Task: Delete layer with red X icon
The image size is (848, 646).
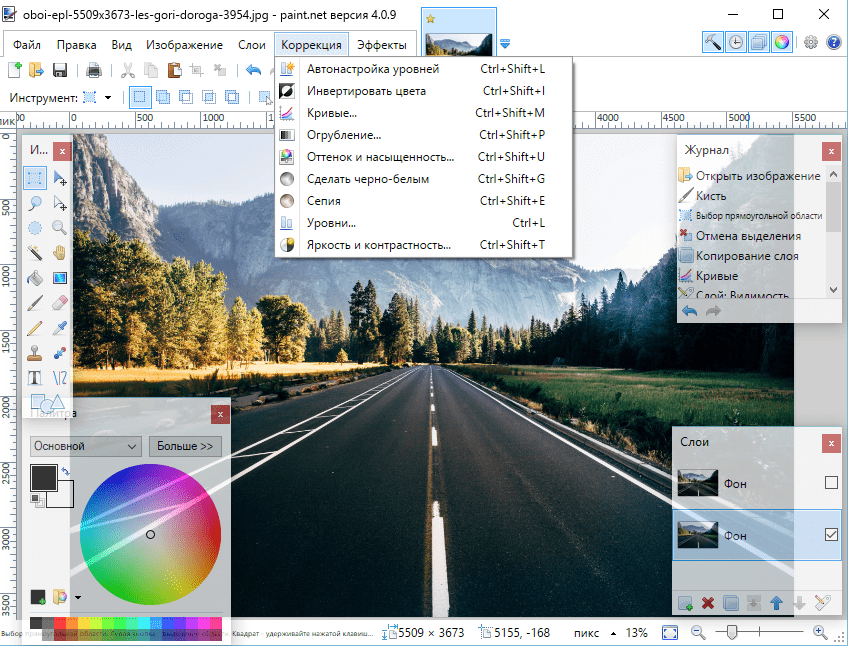Action: (707, 603)
